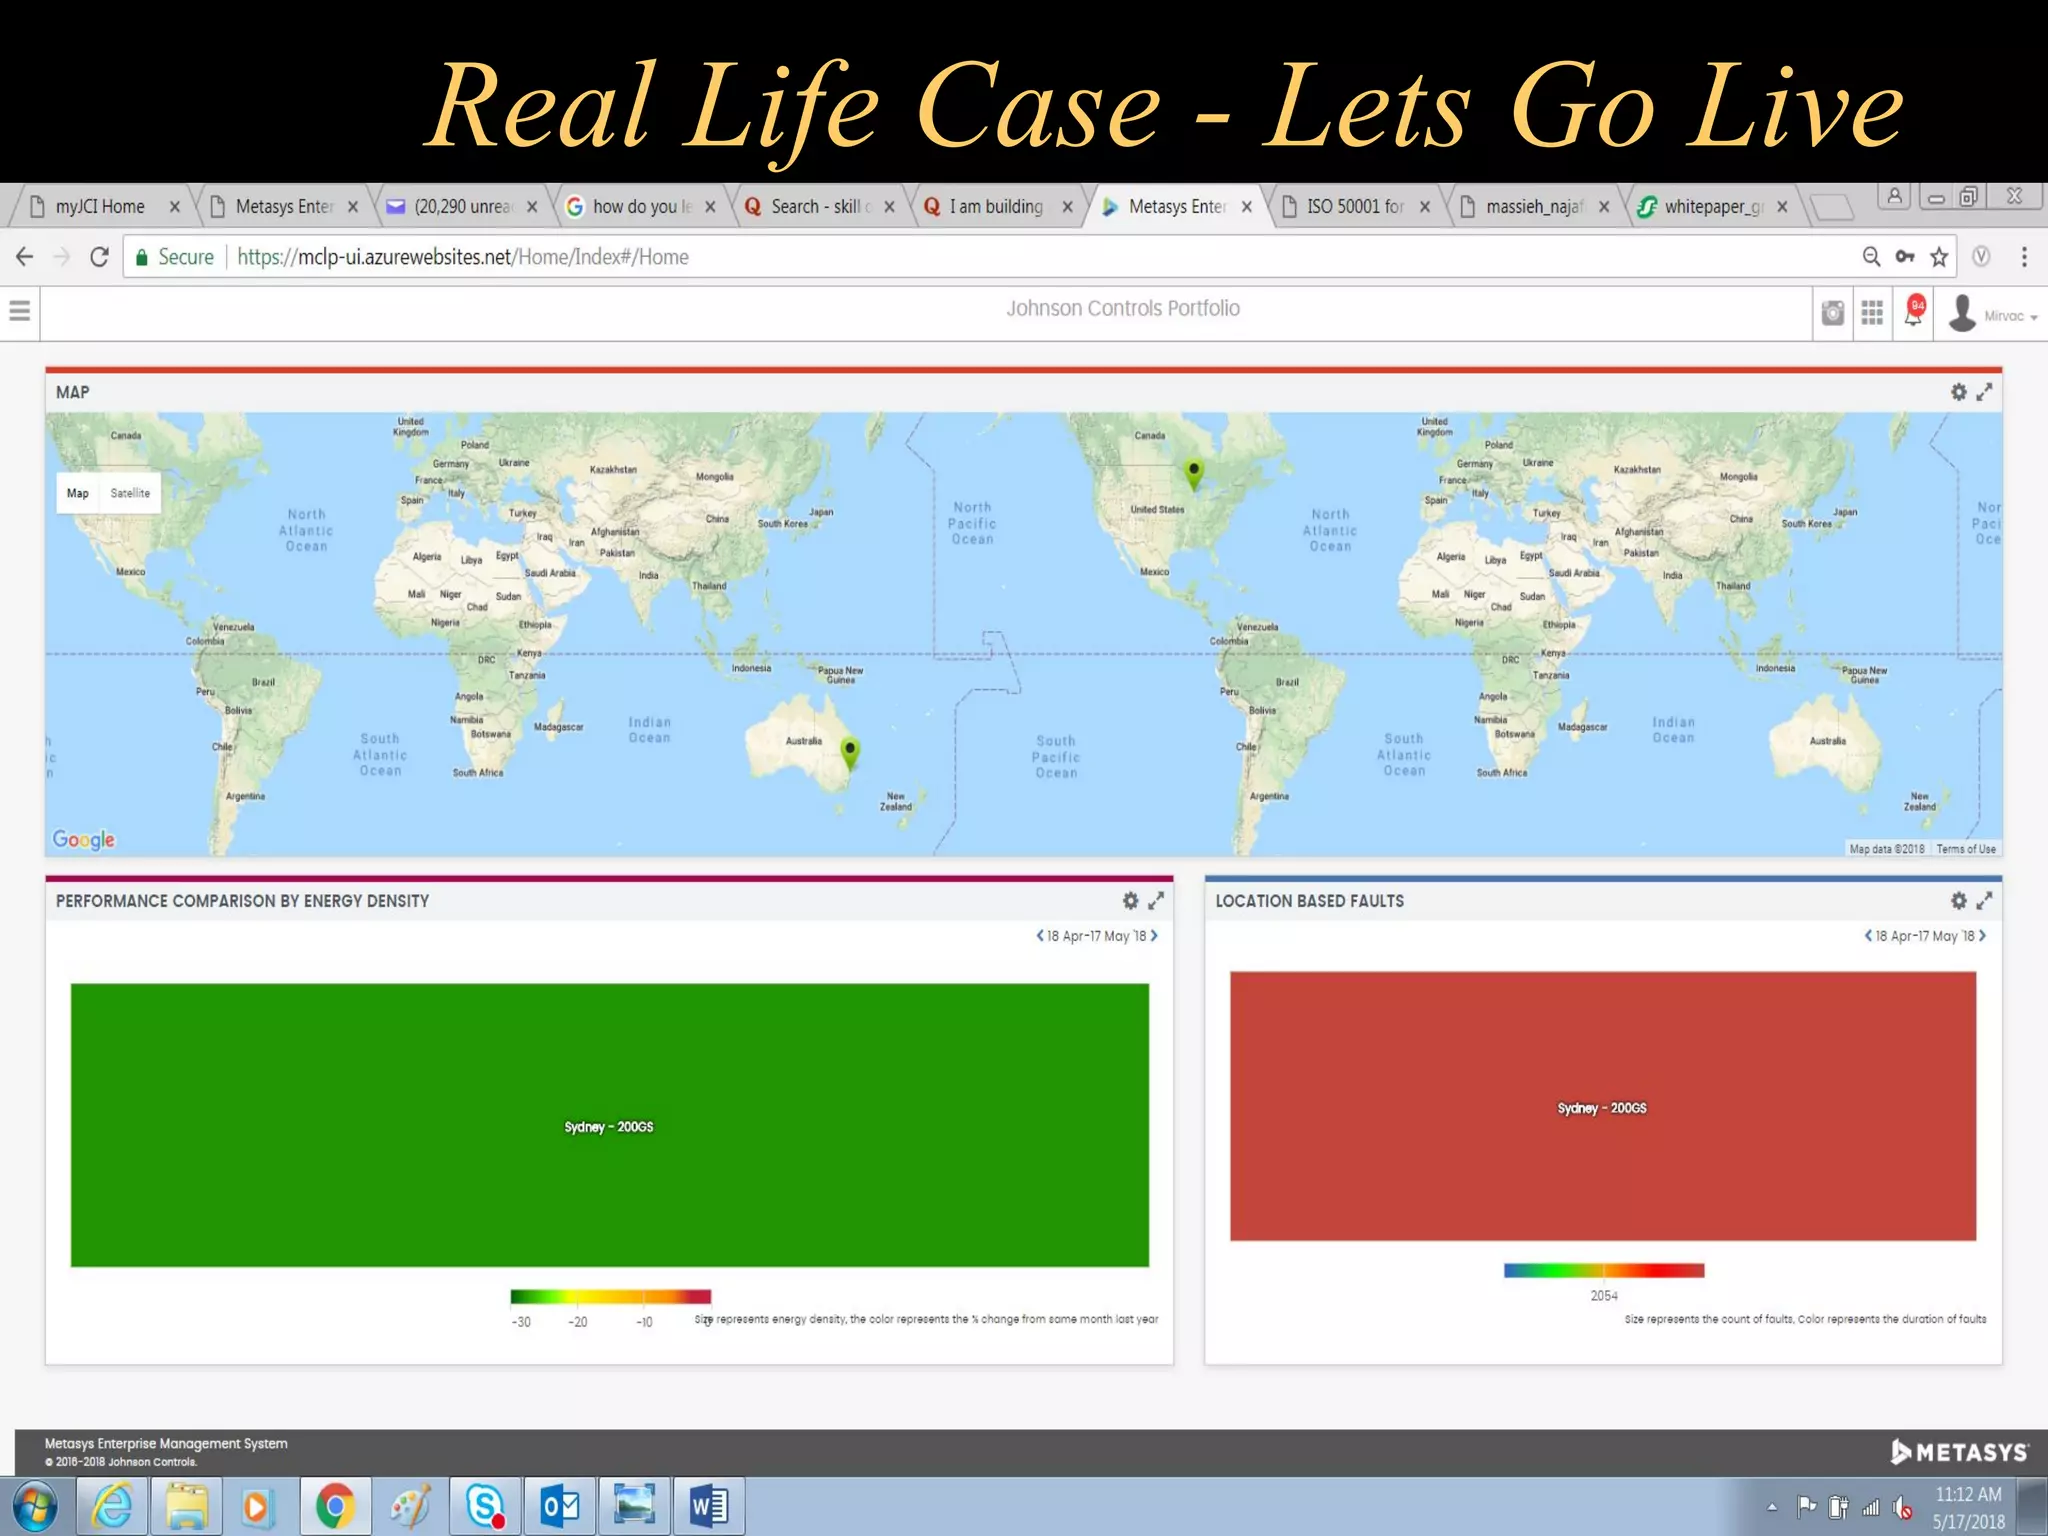
Task: Switch to 'how do you' Google tab
Action: pyautogui.click(x=641, y=206)
